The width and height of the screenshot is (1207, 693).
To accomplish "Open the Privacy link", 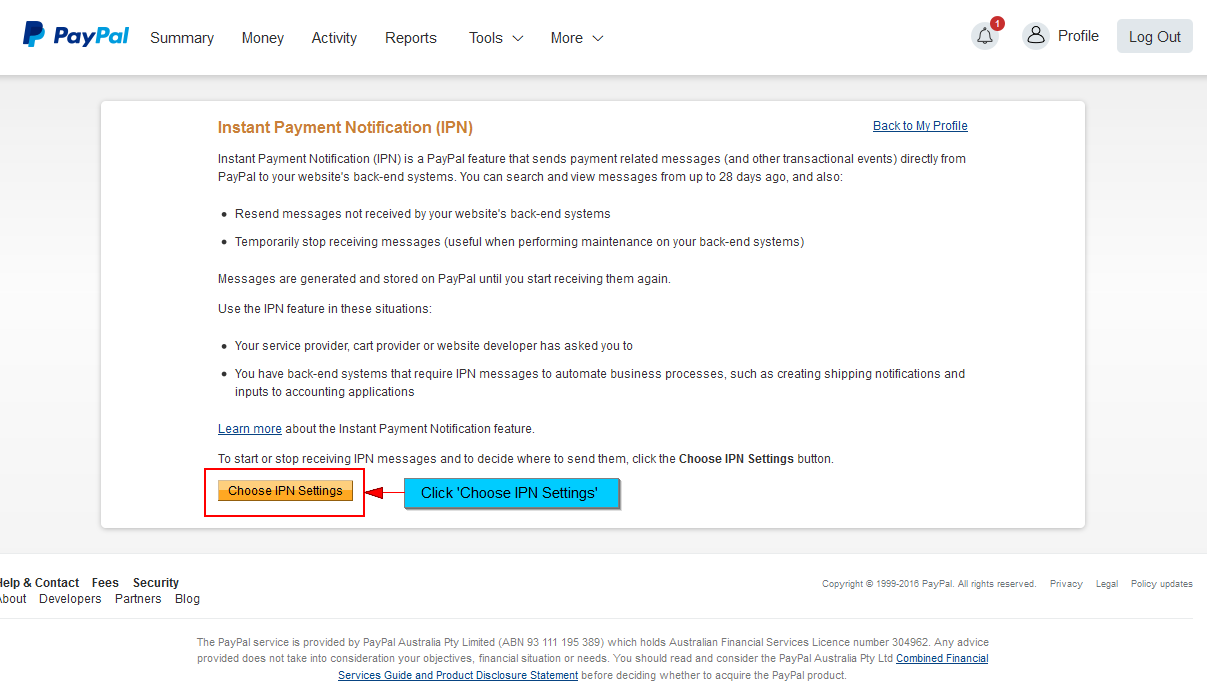I will (x=1066, y=584).
